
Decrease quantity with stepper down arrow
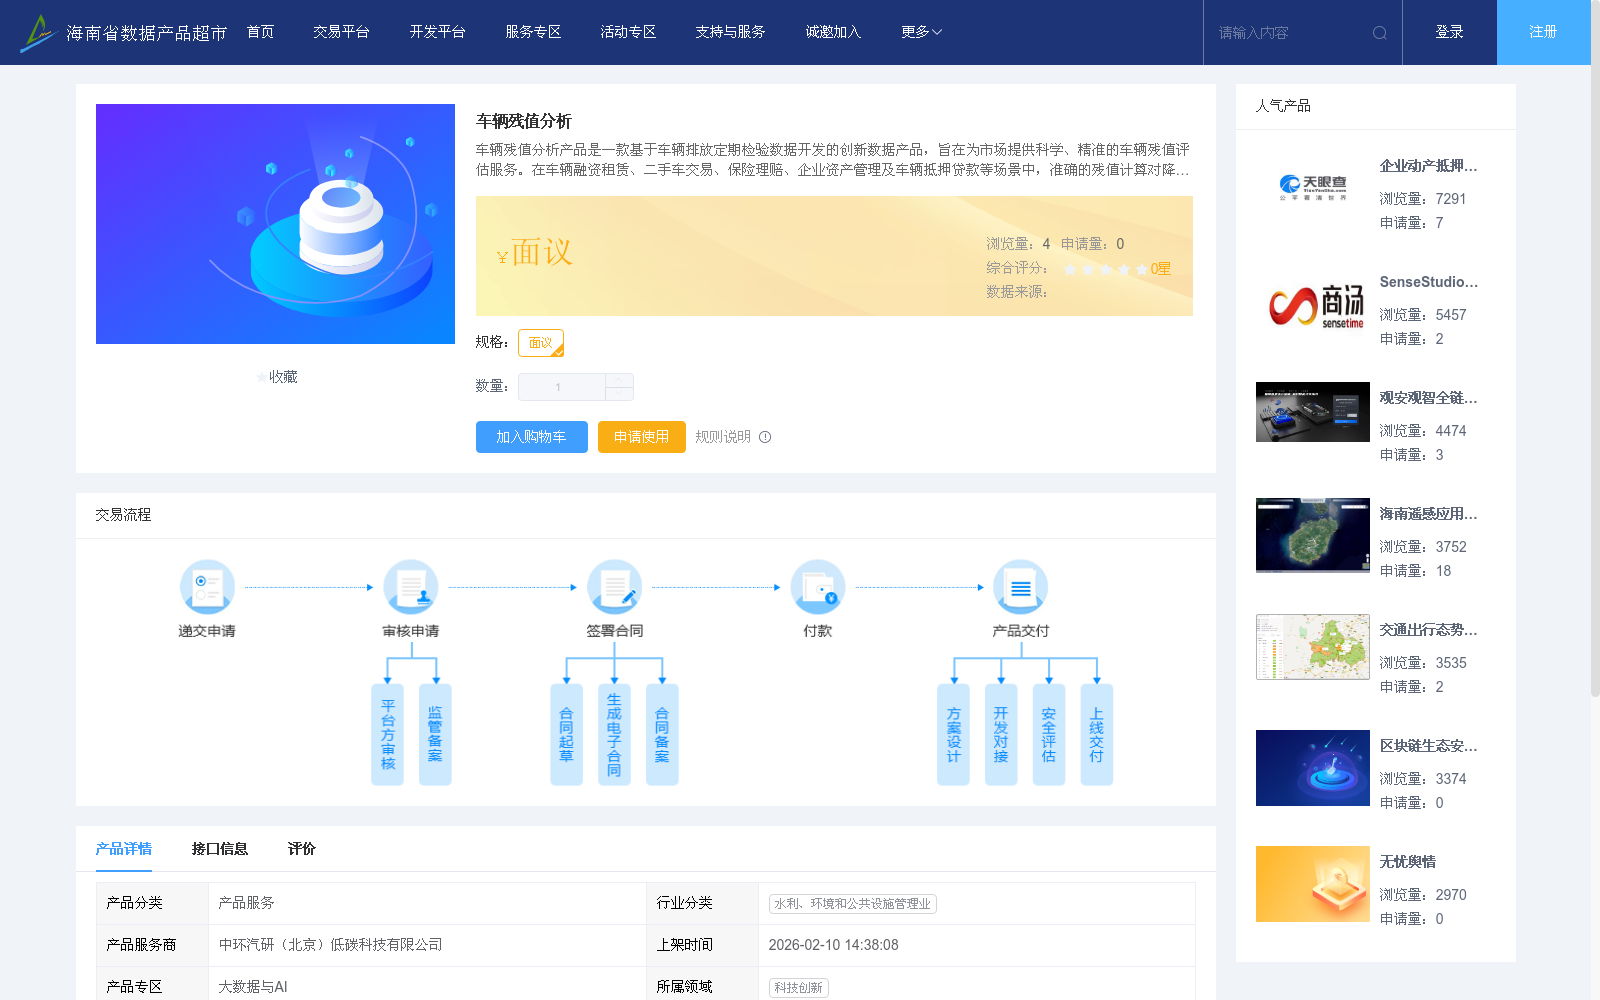[619, 394]
